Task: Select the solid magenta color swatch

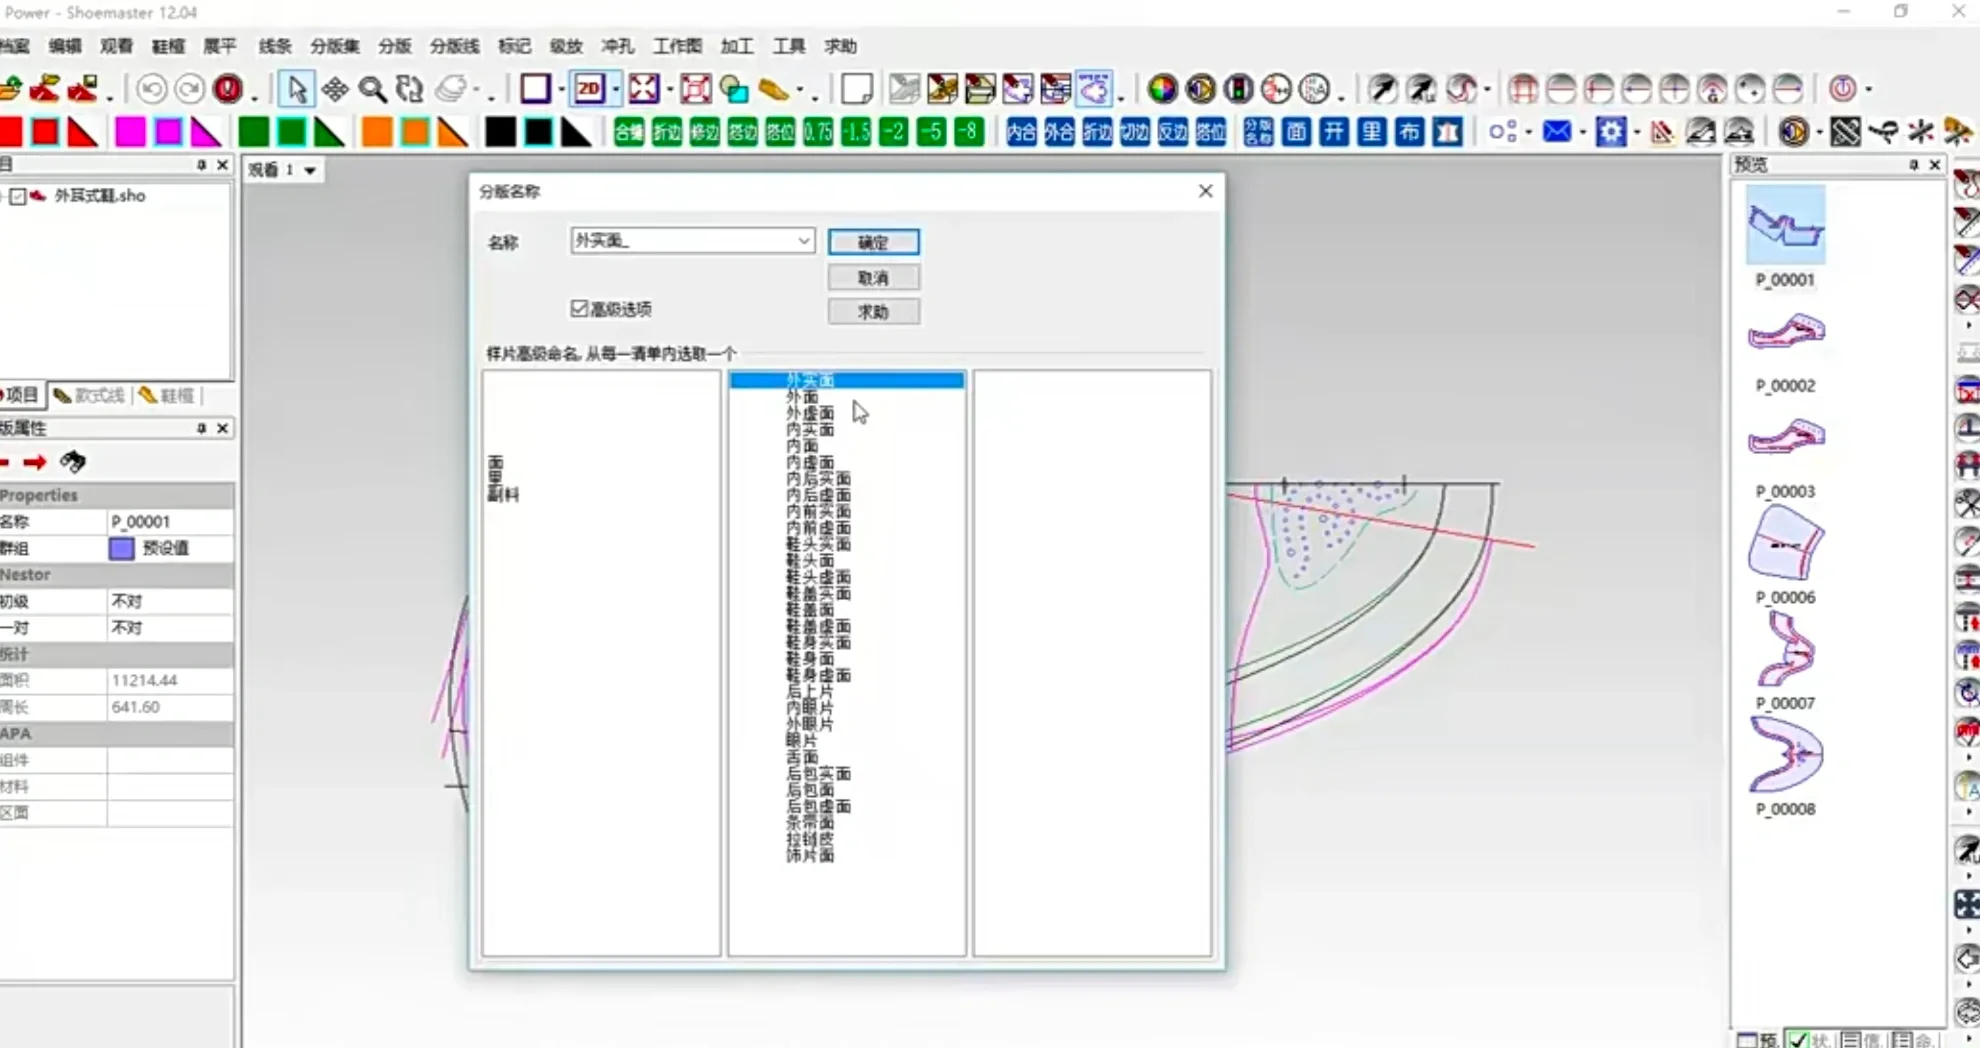Action: (x=130, y=131)
